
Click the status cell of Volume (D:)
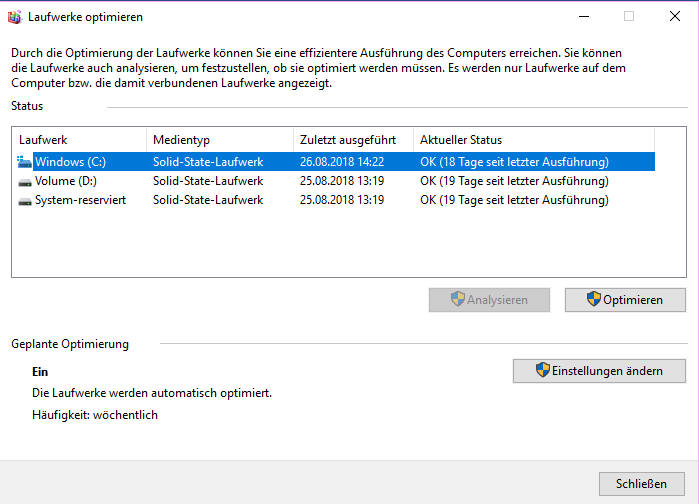pos(514,181)
